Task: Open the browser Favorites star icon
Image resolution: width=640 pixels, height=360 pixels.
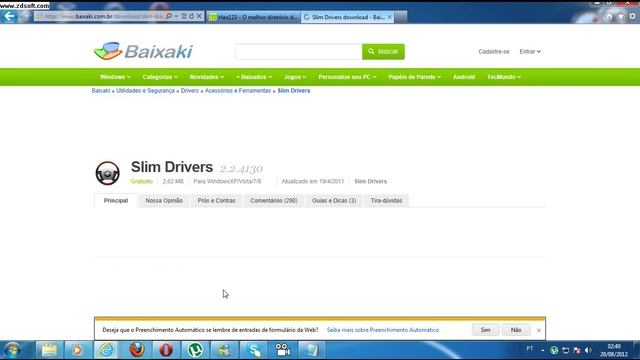Action: [x=621, y=16]
